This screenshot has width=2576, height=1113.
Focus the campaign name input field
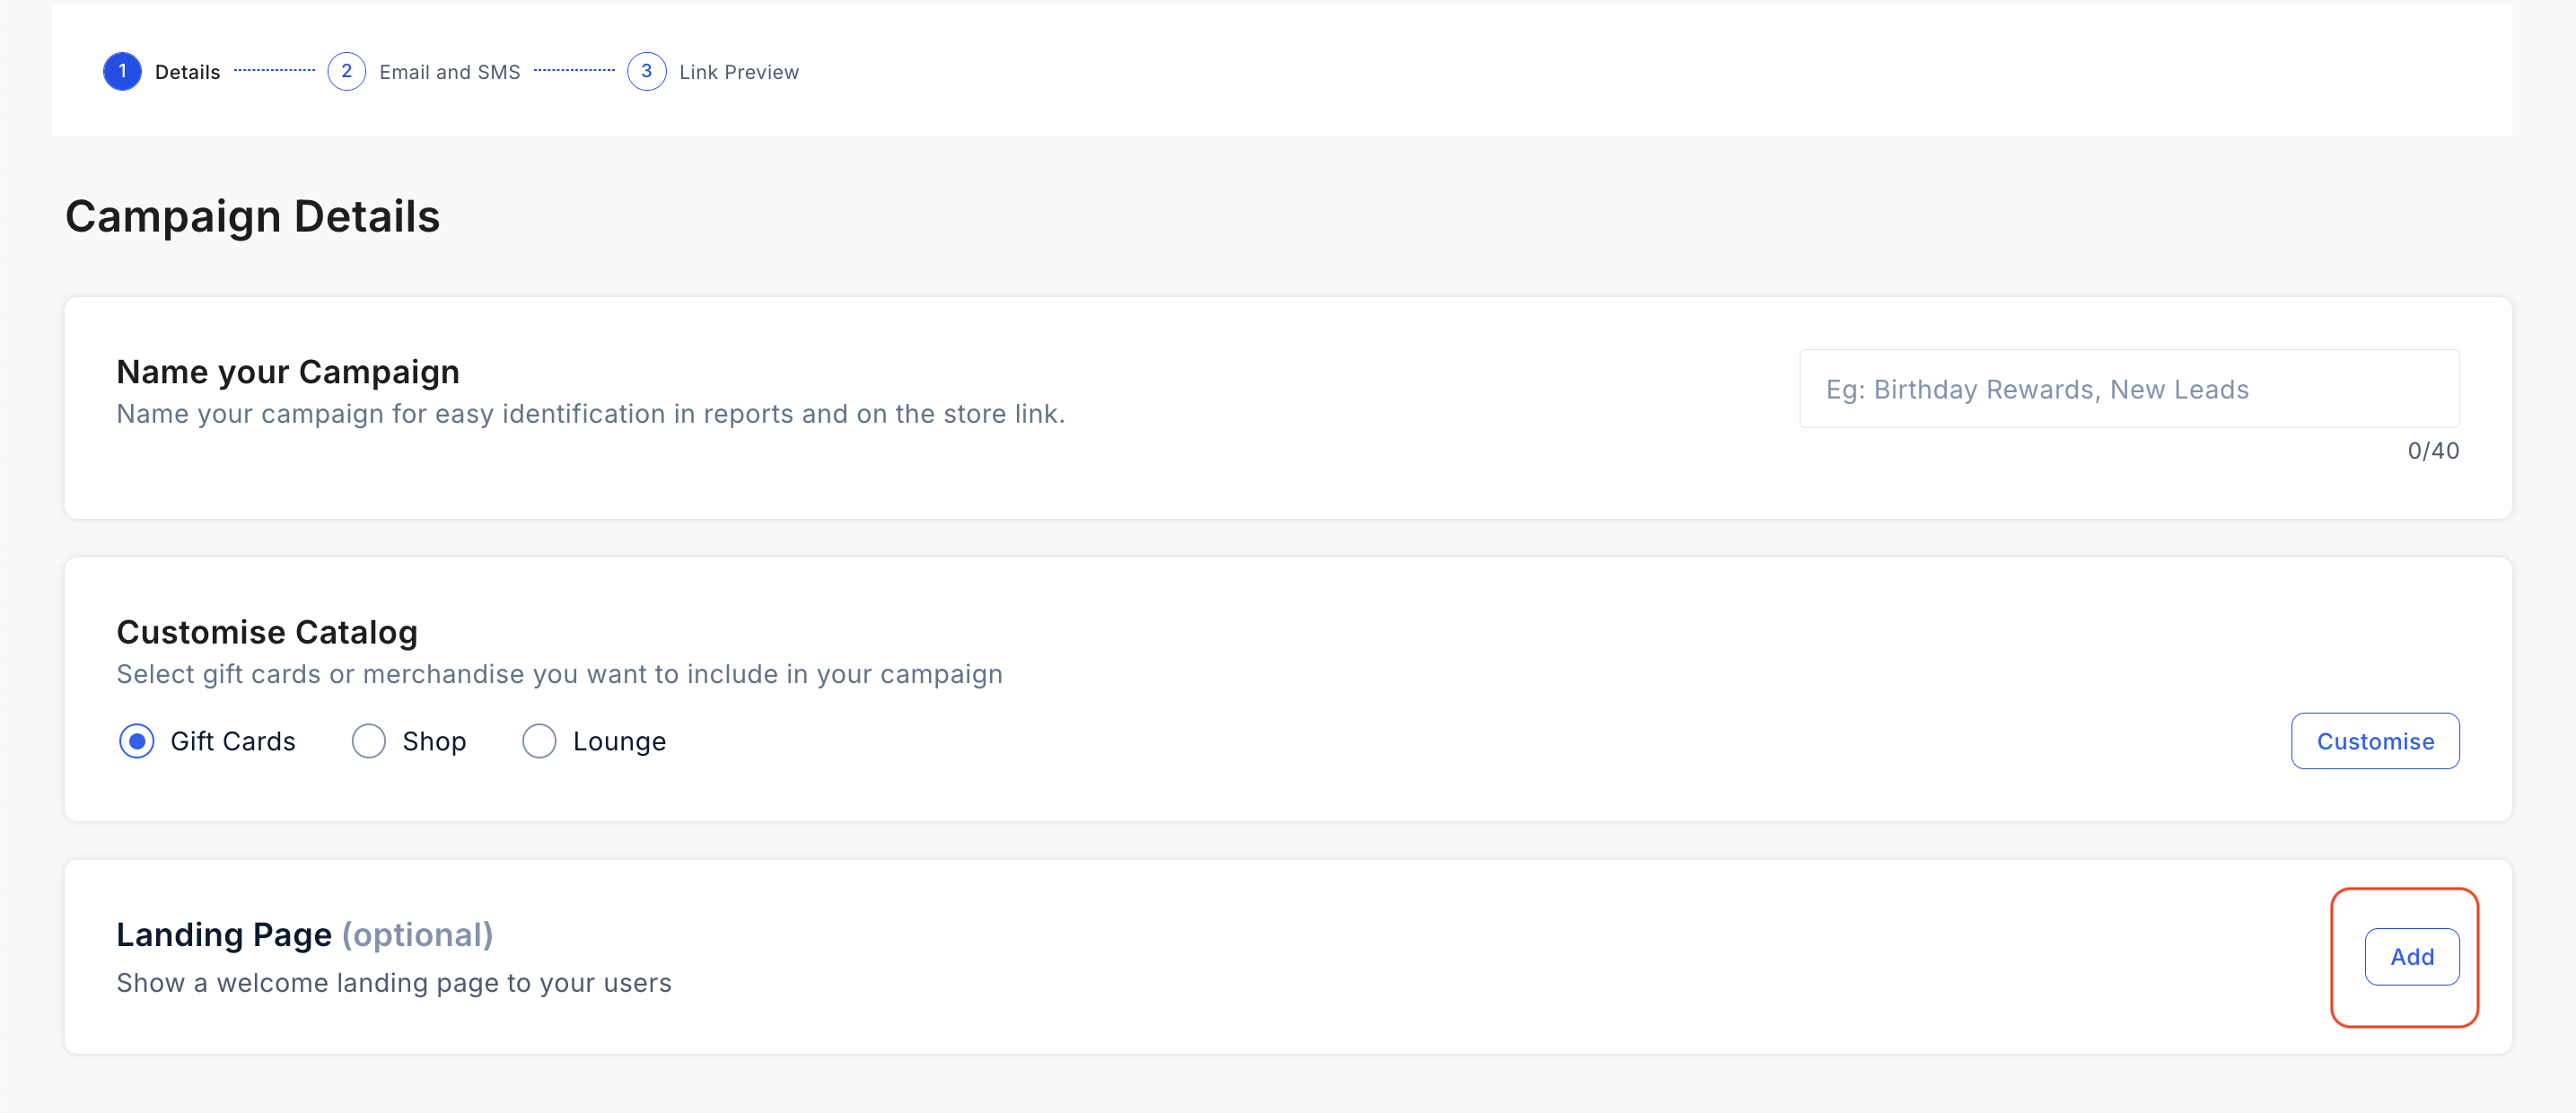(2129, 389)
